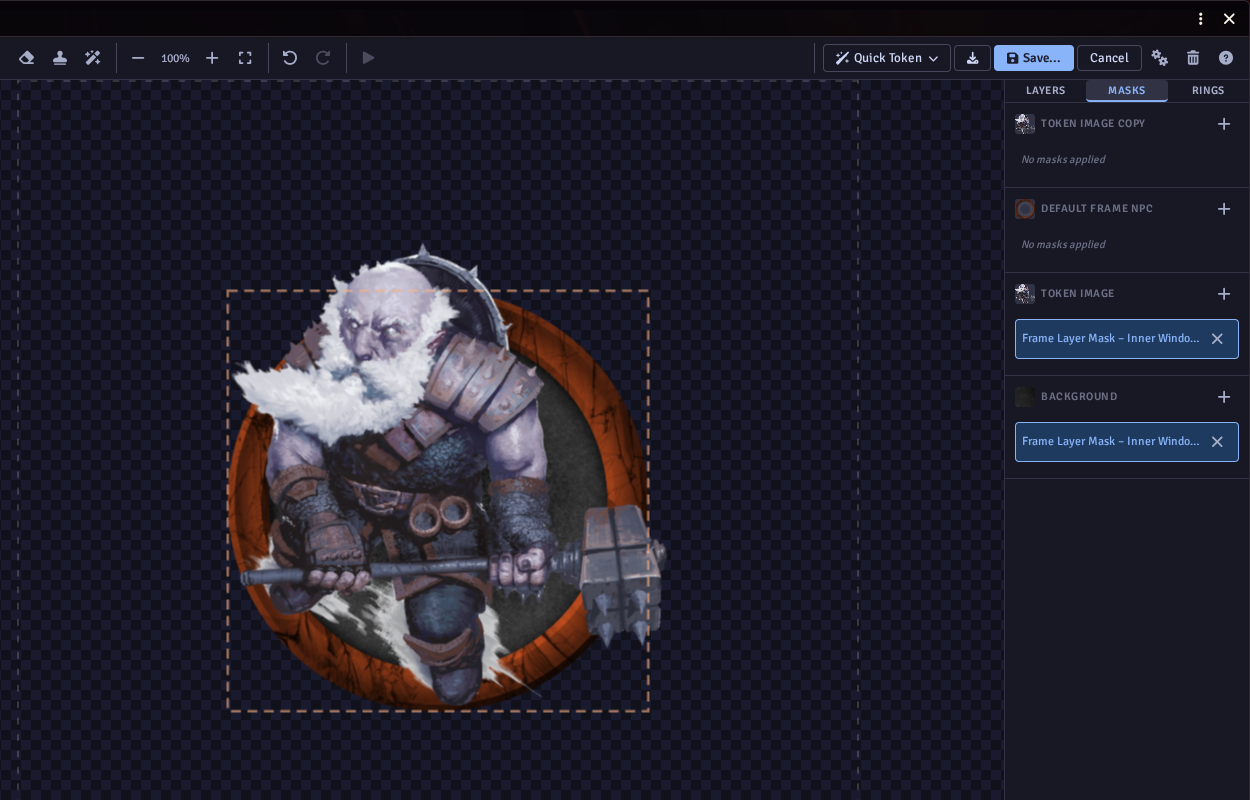Screen dimensions: 1250x800
Task: Click the Save... button
Action: [x=1034, y=58]
